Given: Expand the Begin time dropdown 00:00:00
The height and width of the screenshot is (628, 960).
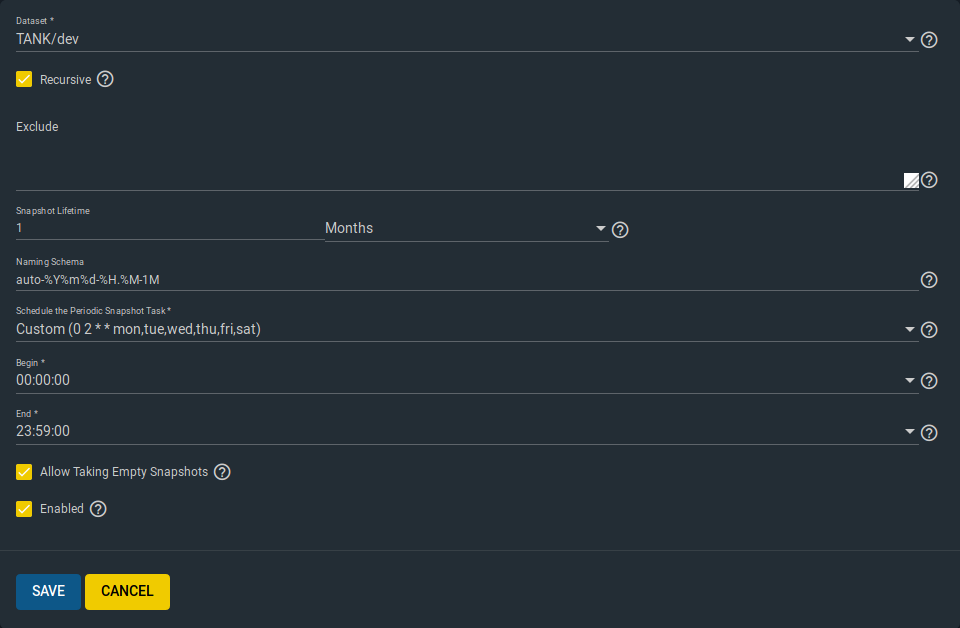Looking at the screenshot, I should coord(467,380).
